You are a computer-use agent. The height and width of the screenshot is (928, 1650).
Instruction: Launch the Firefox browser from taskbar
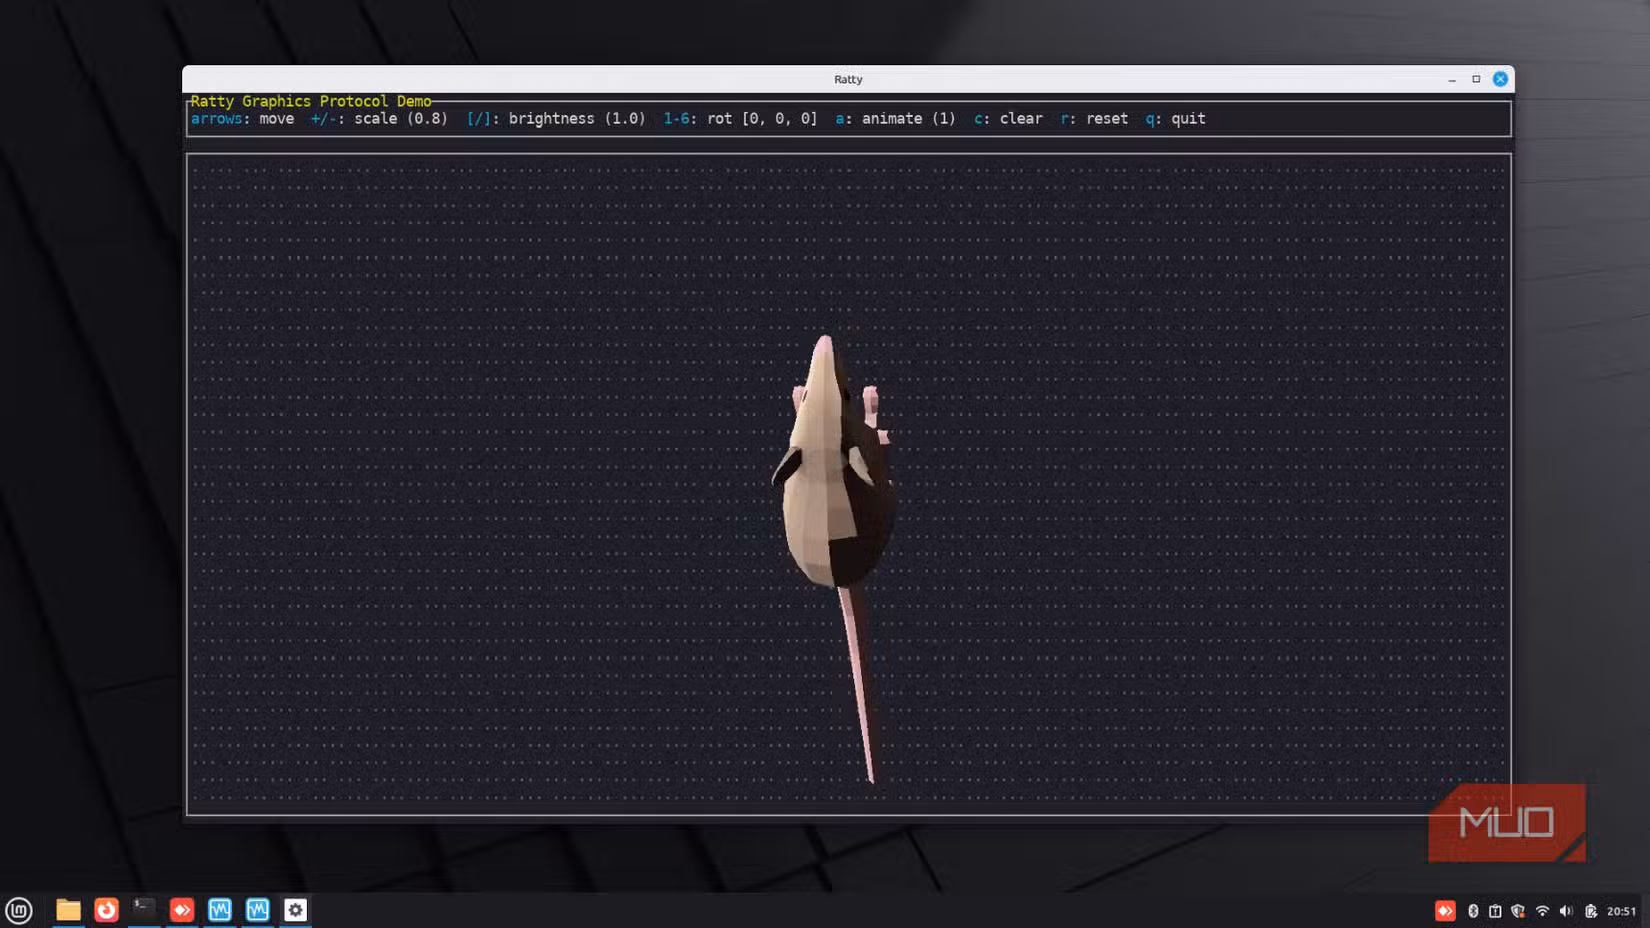[x=106, y=910]
